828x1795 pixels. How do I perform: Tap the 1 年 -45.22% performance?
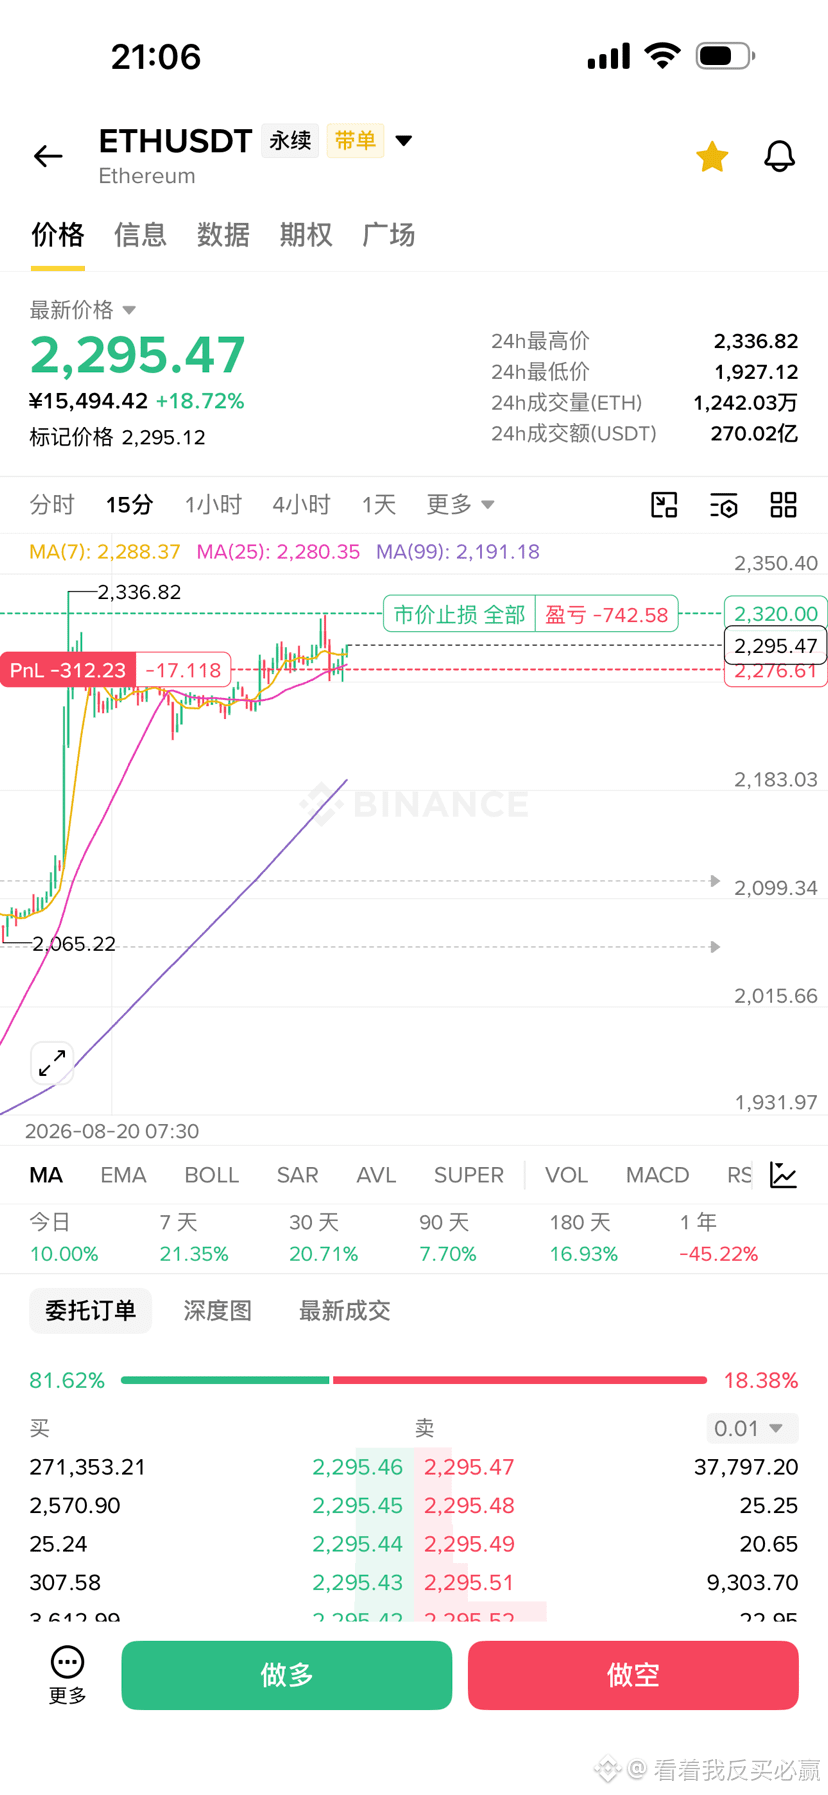(719, 1238)
